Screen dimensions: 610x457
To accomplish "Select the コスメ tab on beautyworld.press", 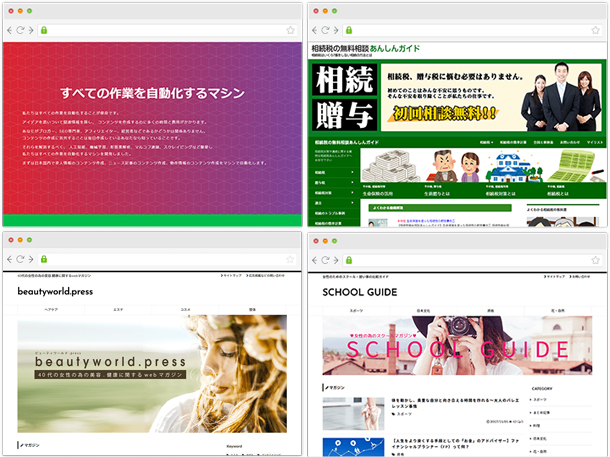I will point(186,310).
